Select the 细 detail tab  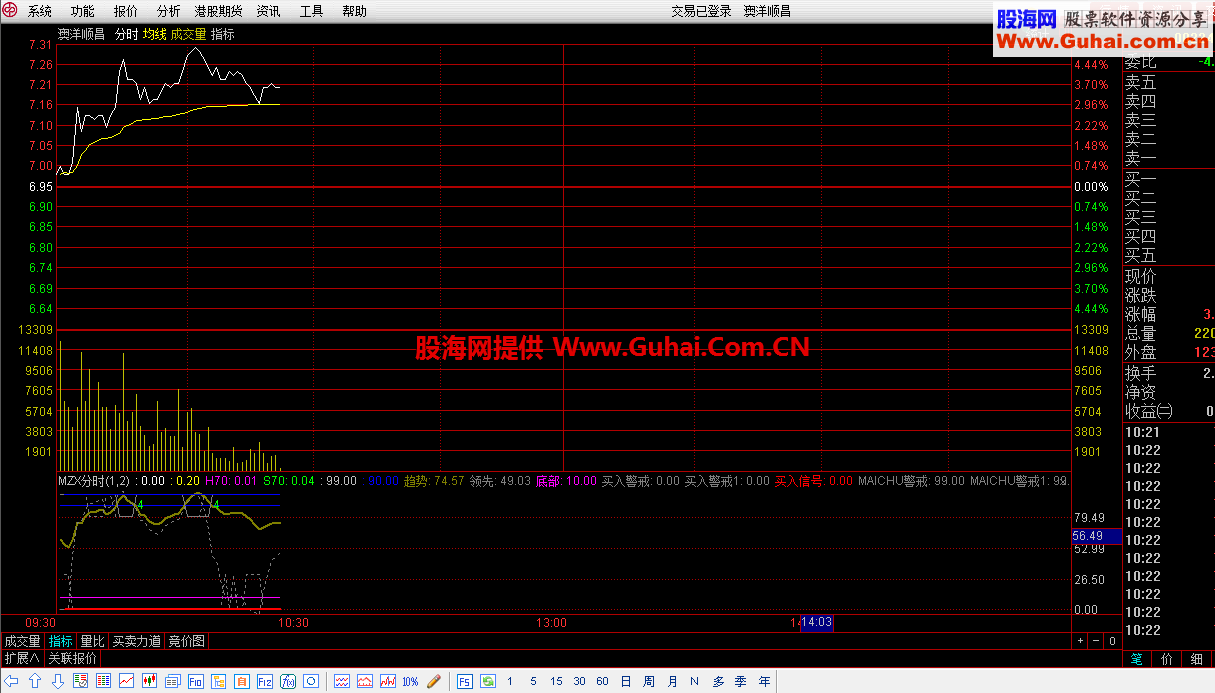pyautogui.click(x=1197, y=659)
